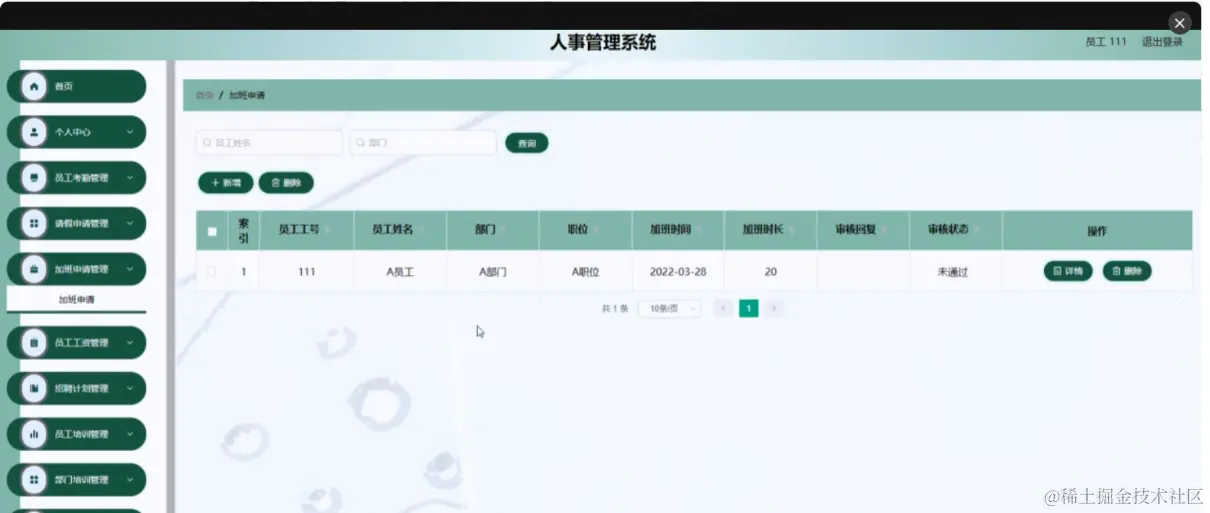Tick the select-all checkbox in table header
Screen dimensions: 1210x513
(x=212, y=232)
